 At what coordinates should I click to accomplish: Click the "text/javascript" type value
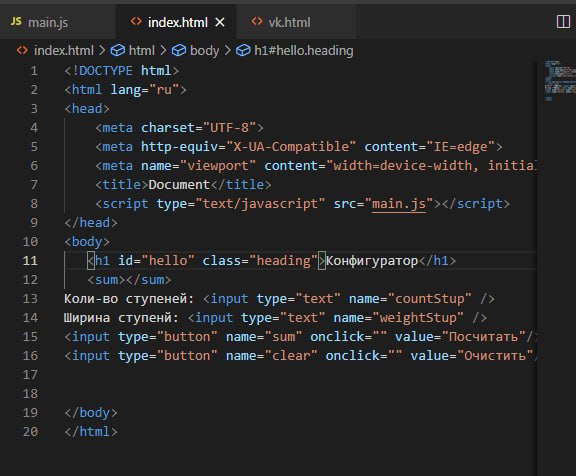(260, 204)
